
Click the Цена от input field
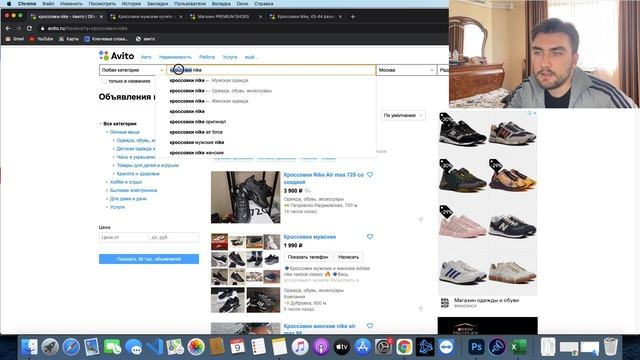(124, 237)
